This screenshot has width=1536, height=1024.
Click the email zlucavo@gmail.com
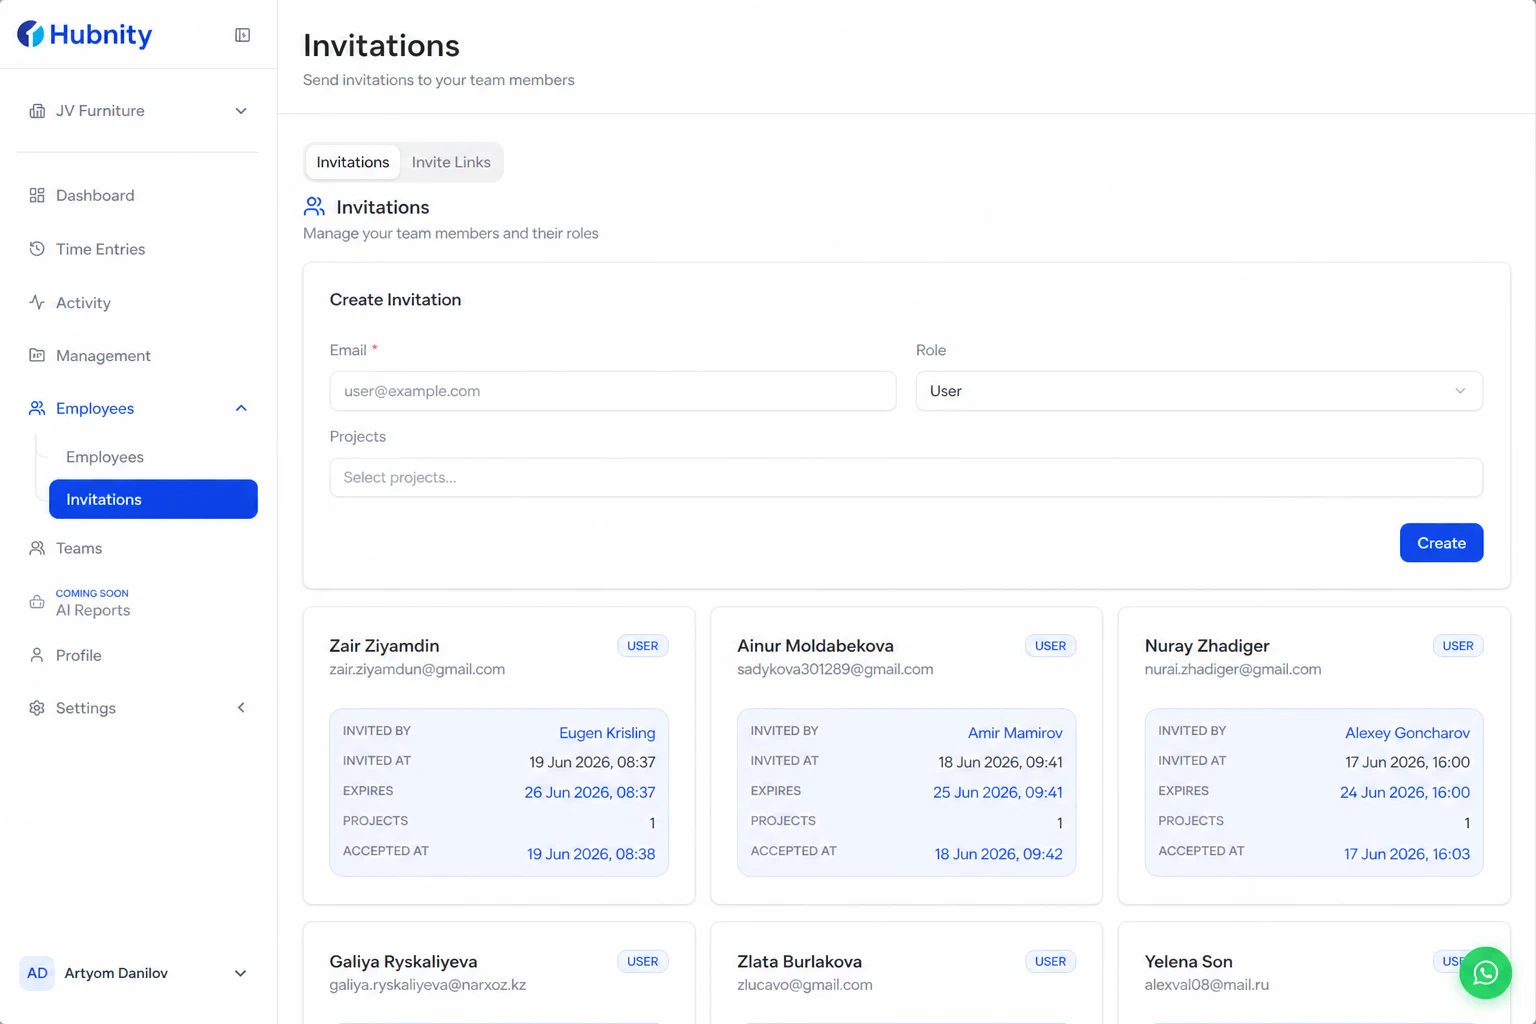[805, 985]
